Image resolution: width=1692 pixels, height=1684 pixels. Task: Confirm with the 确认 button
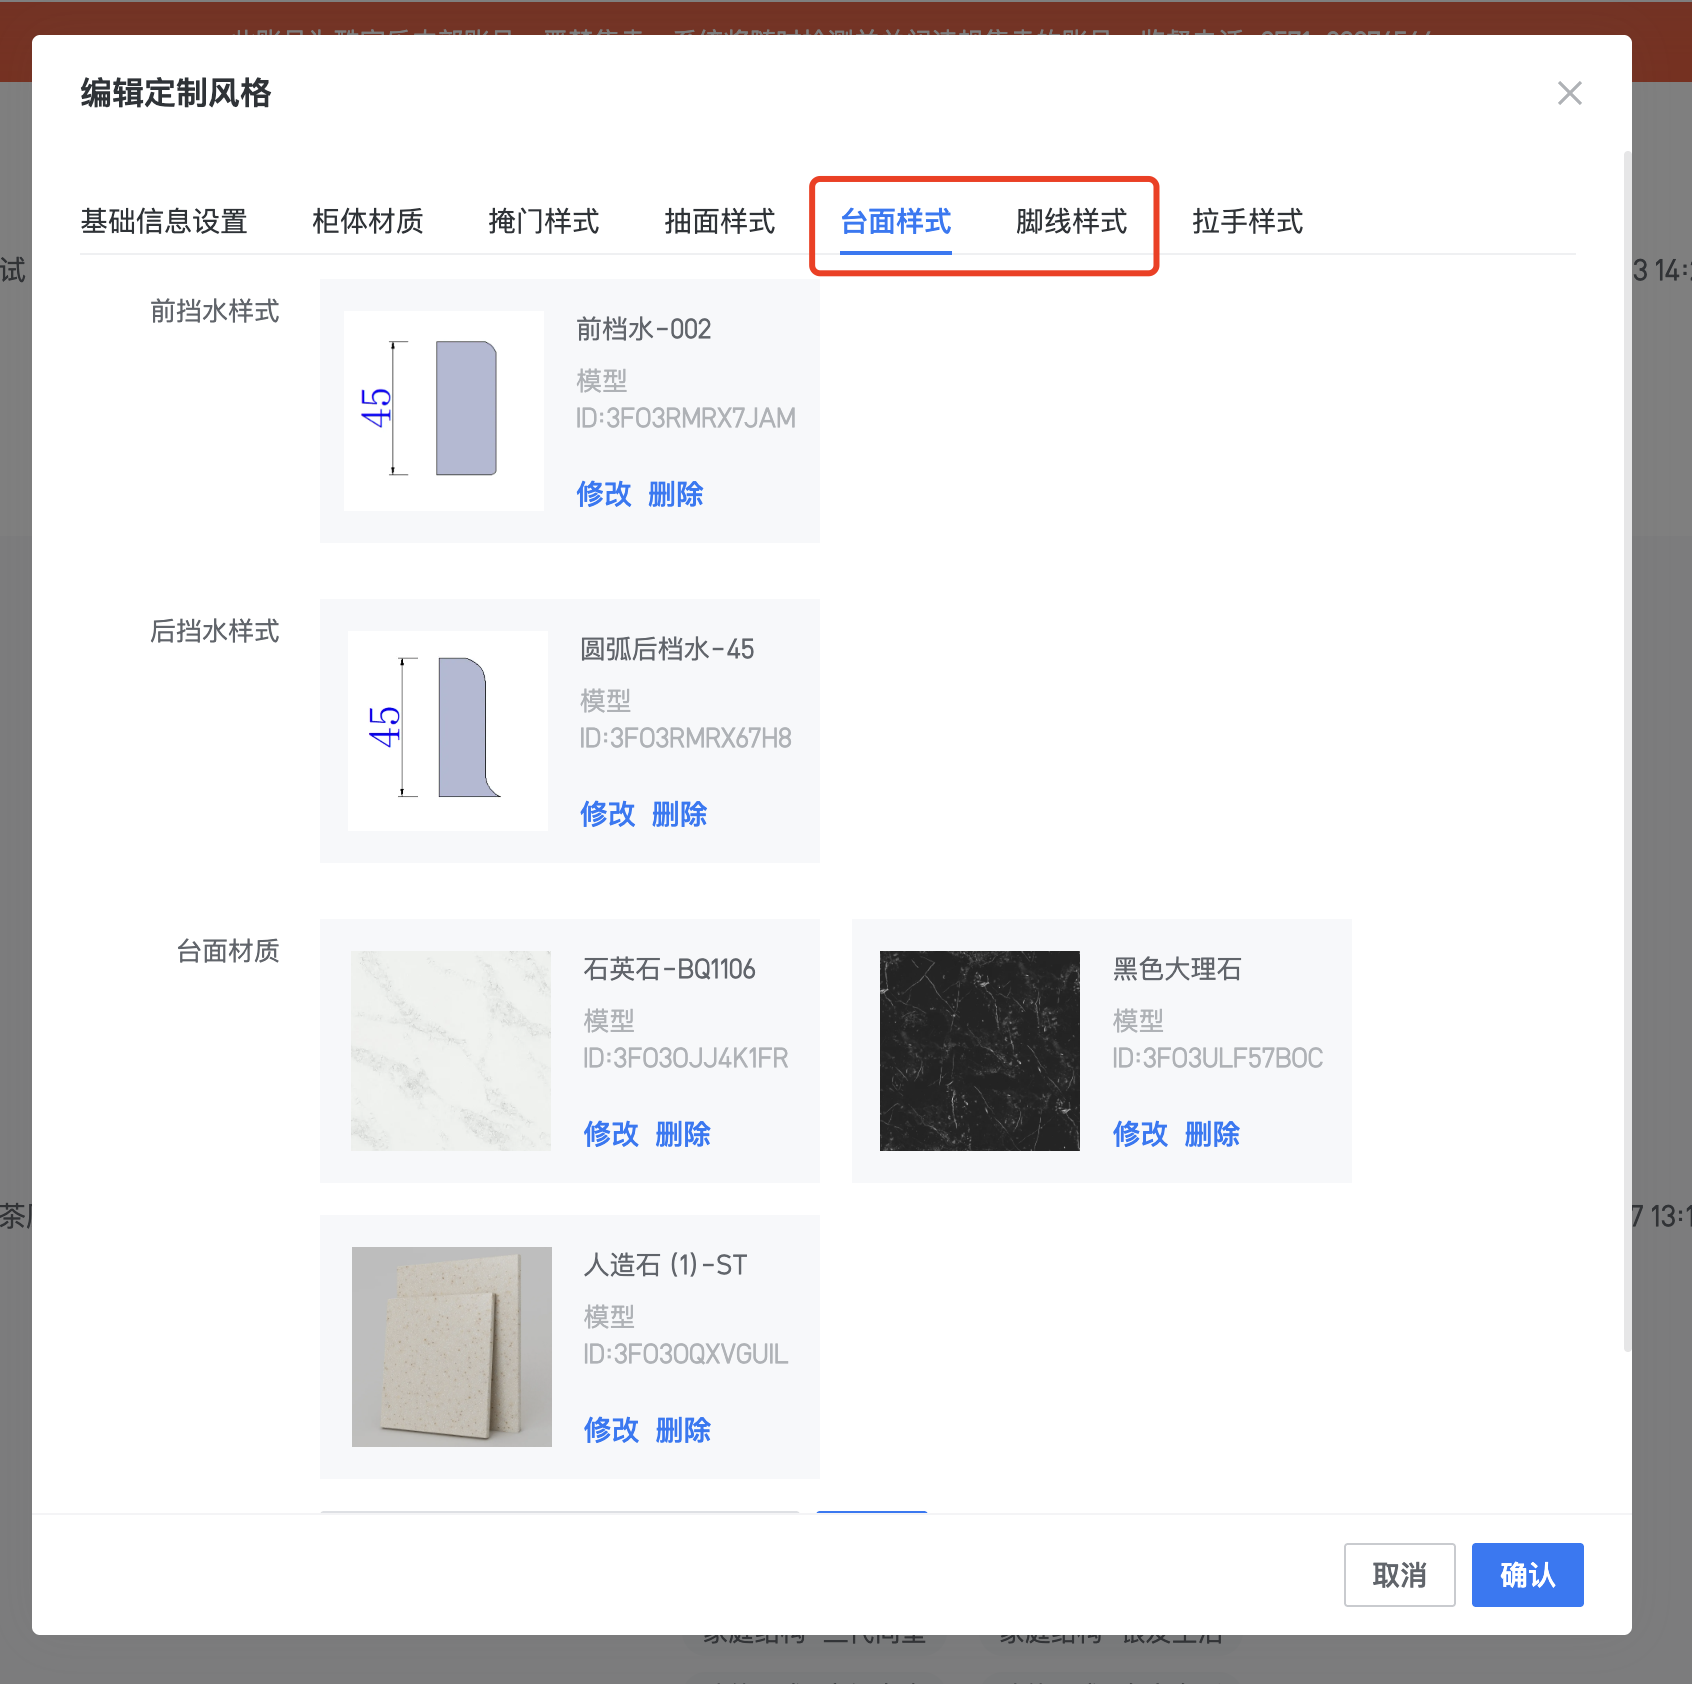pyautogui.click(x=1526, y=1575)
